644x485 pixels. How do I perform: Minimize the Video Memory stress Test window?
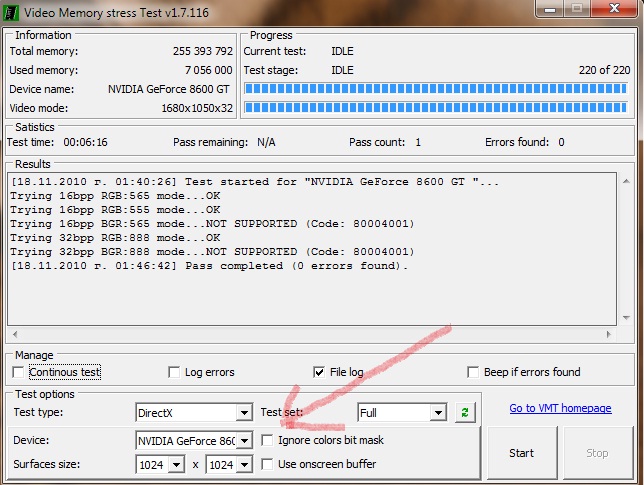[548, 9]
